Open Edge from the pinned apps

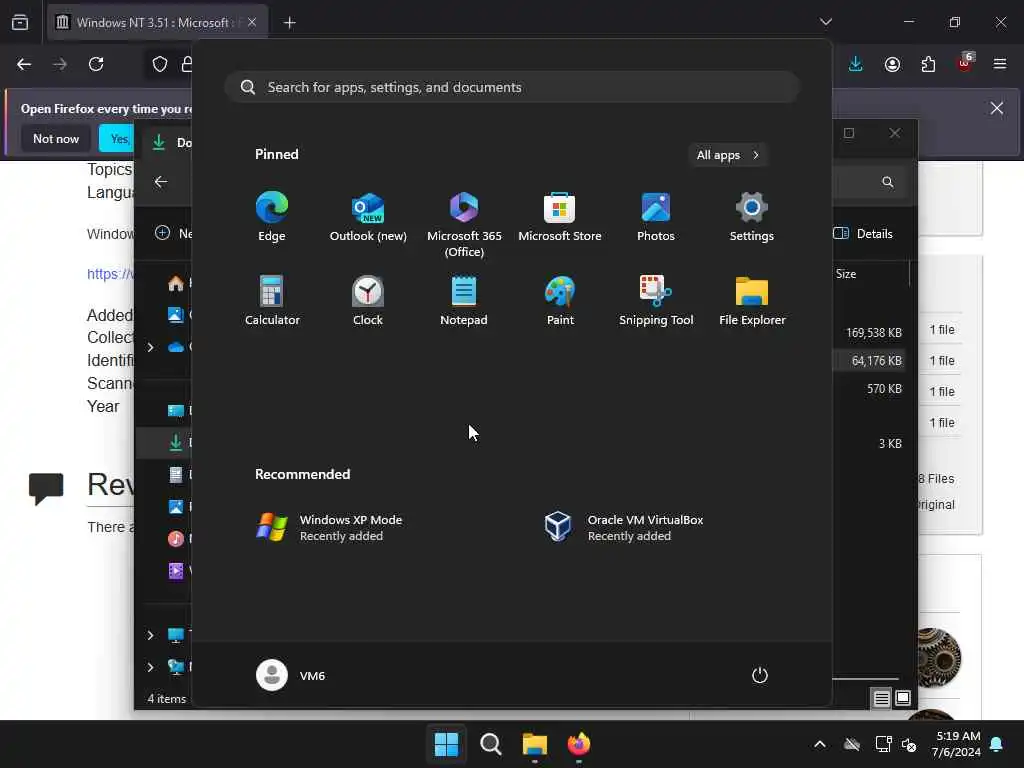[x=272, y=217]
